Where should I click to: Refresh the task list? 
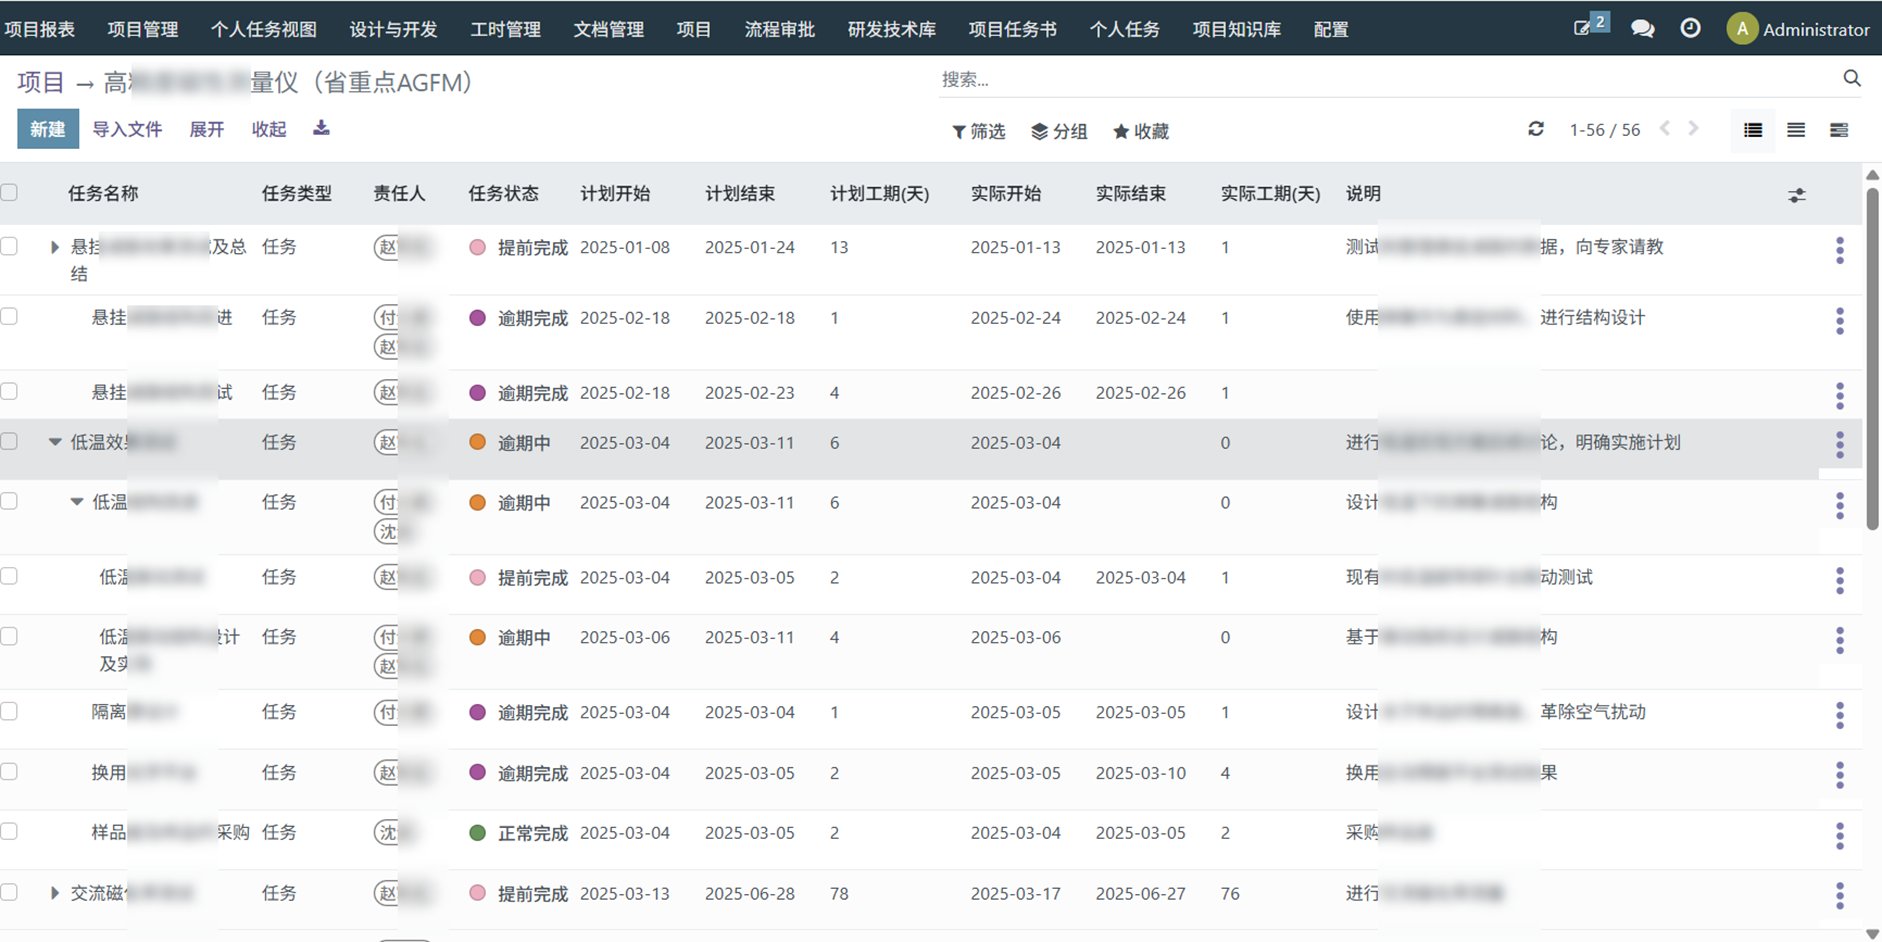(1536, 129)
